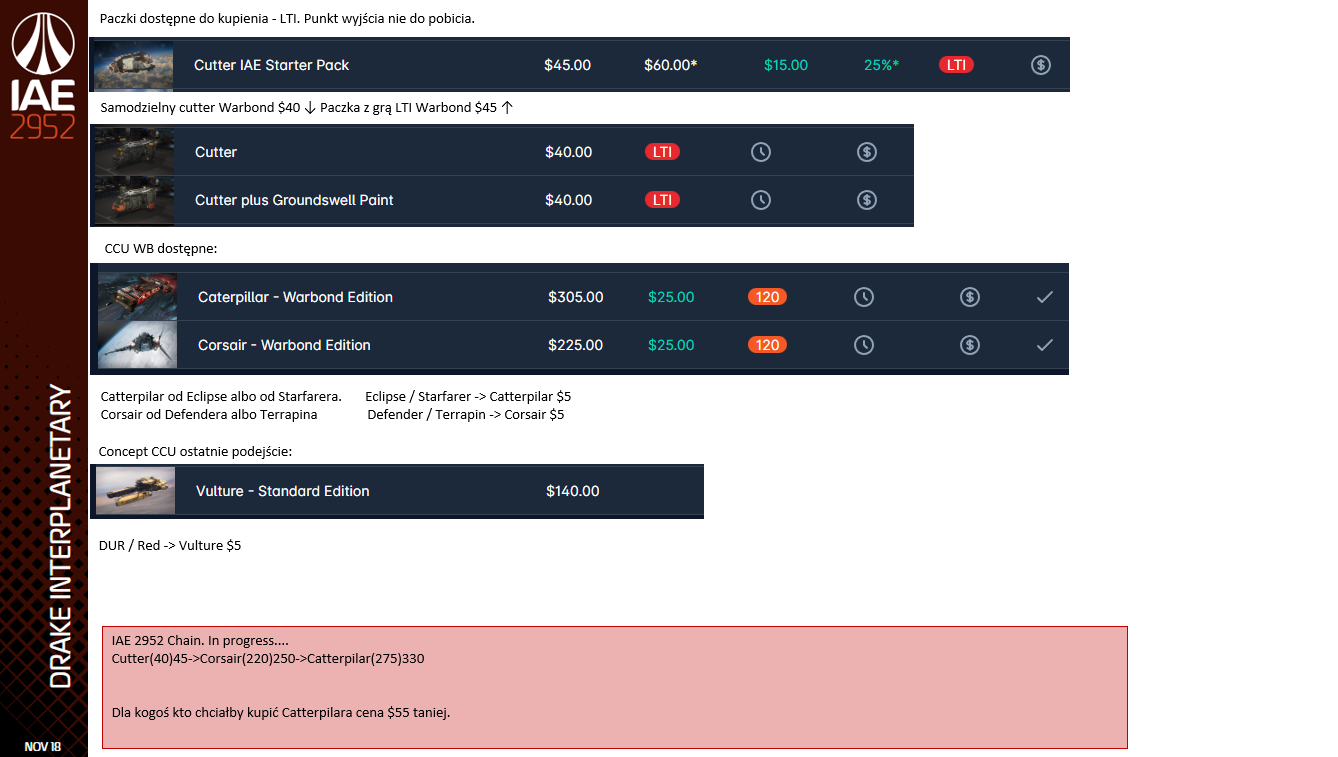1338x757 pixels.
Task: Click the LTI badge in Cutter IAE Starter Pack row
Action: point(957,65)
